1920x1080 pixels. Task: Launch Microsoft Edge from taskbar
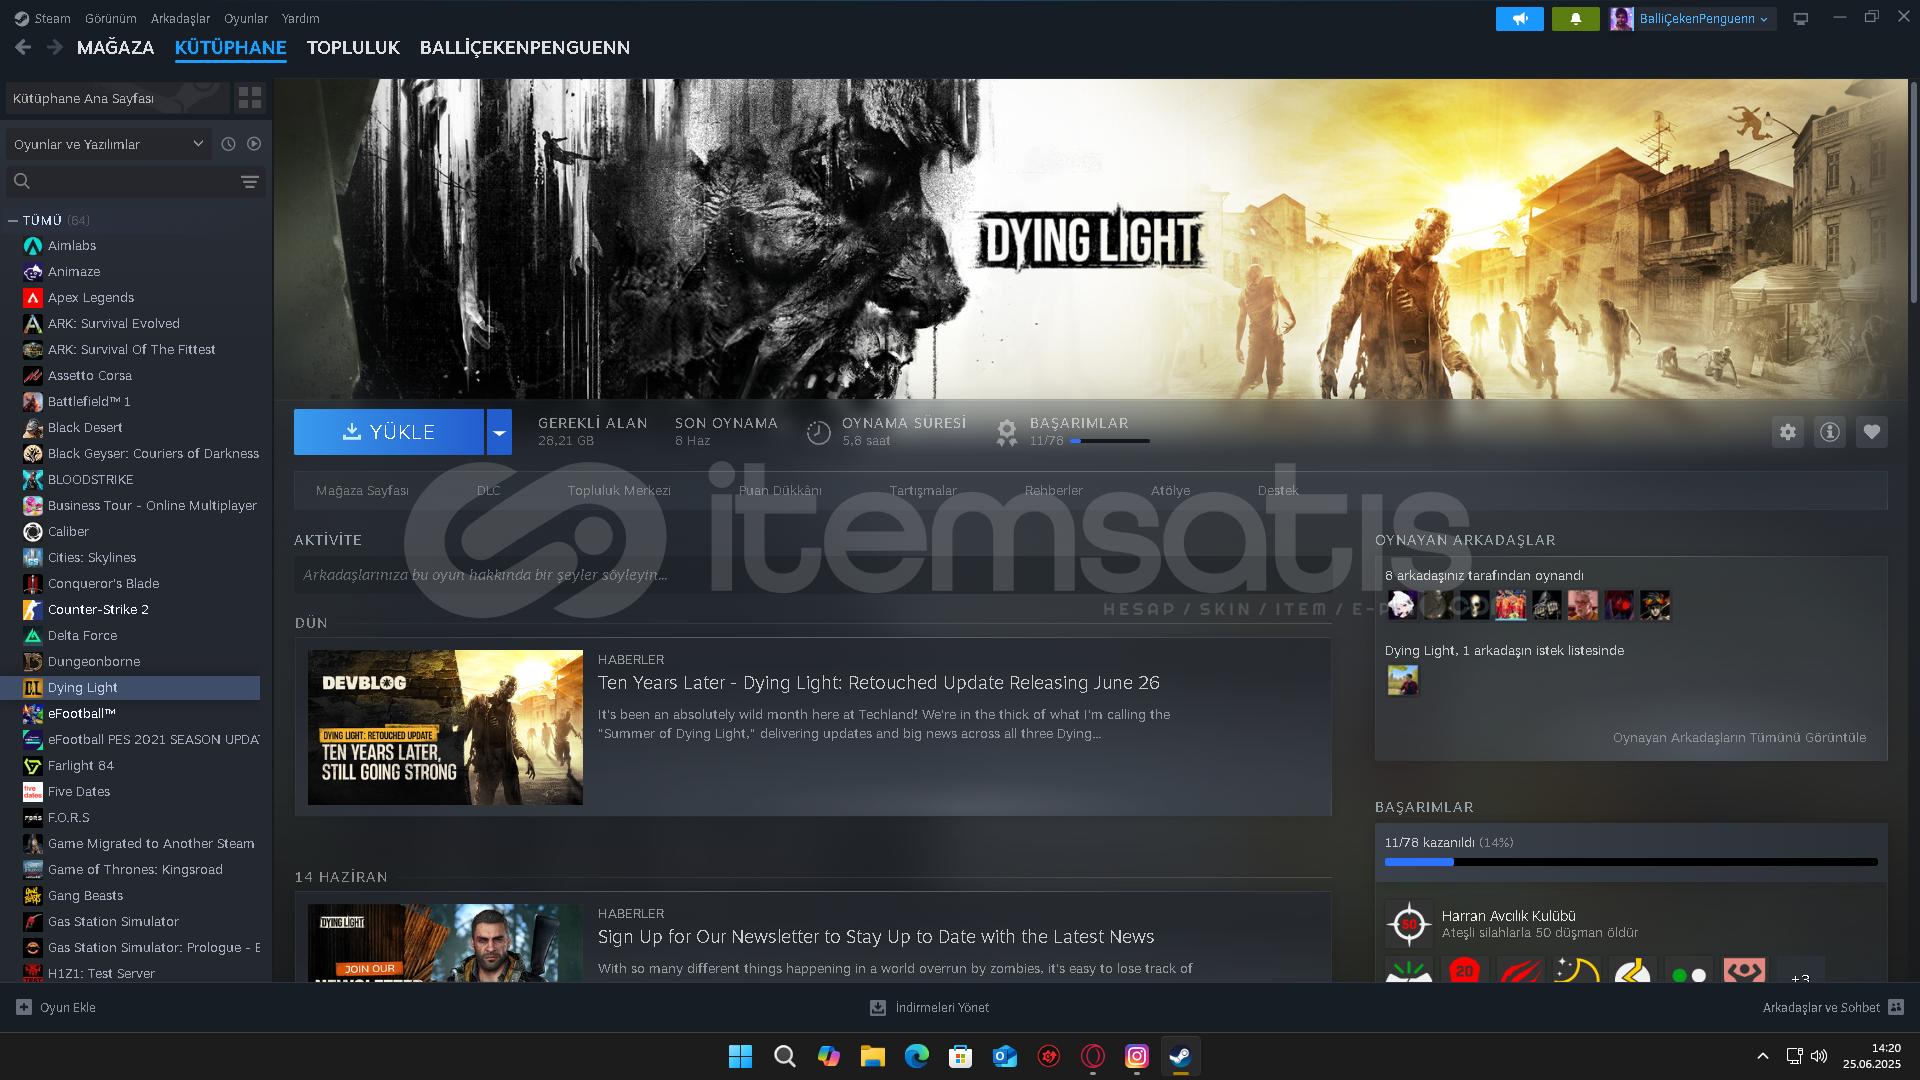(917, 1056)
